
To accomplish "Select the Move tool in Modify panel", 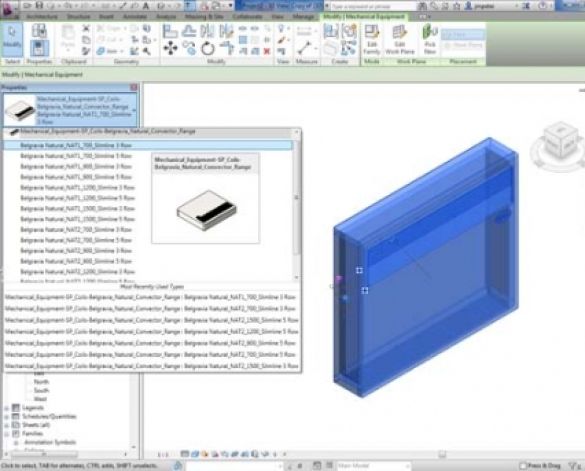I will pyautogui.click(x=170, y=49).
